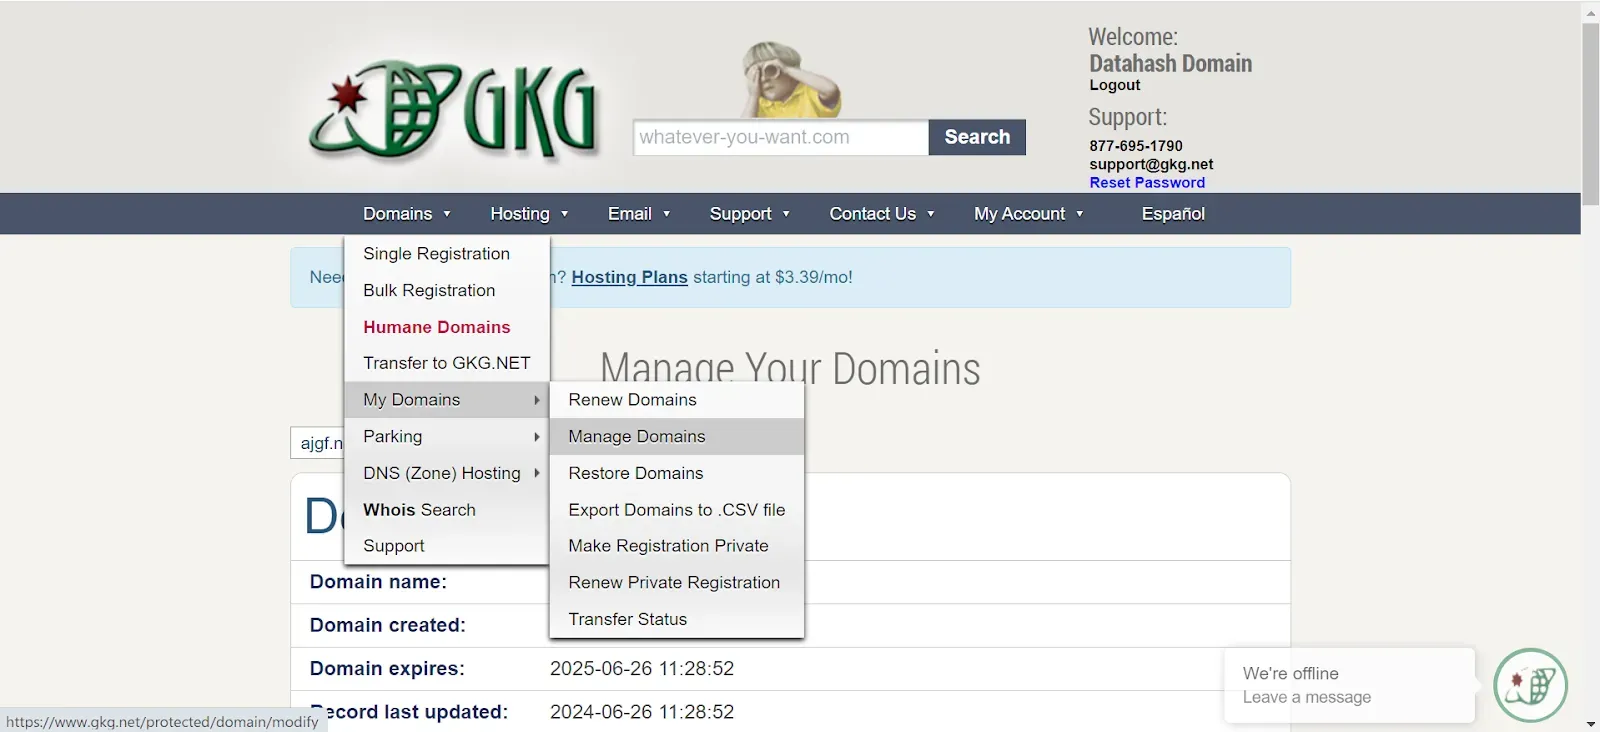Open the Reset Password link
Screen dimensions: 1600x732
pyautogui.click(x=1147, y=183)
